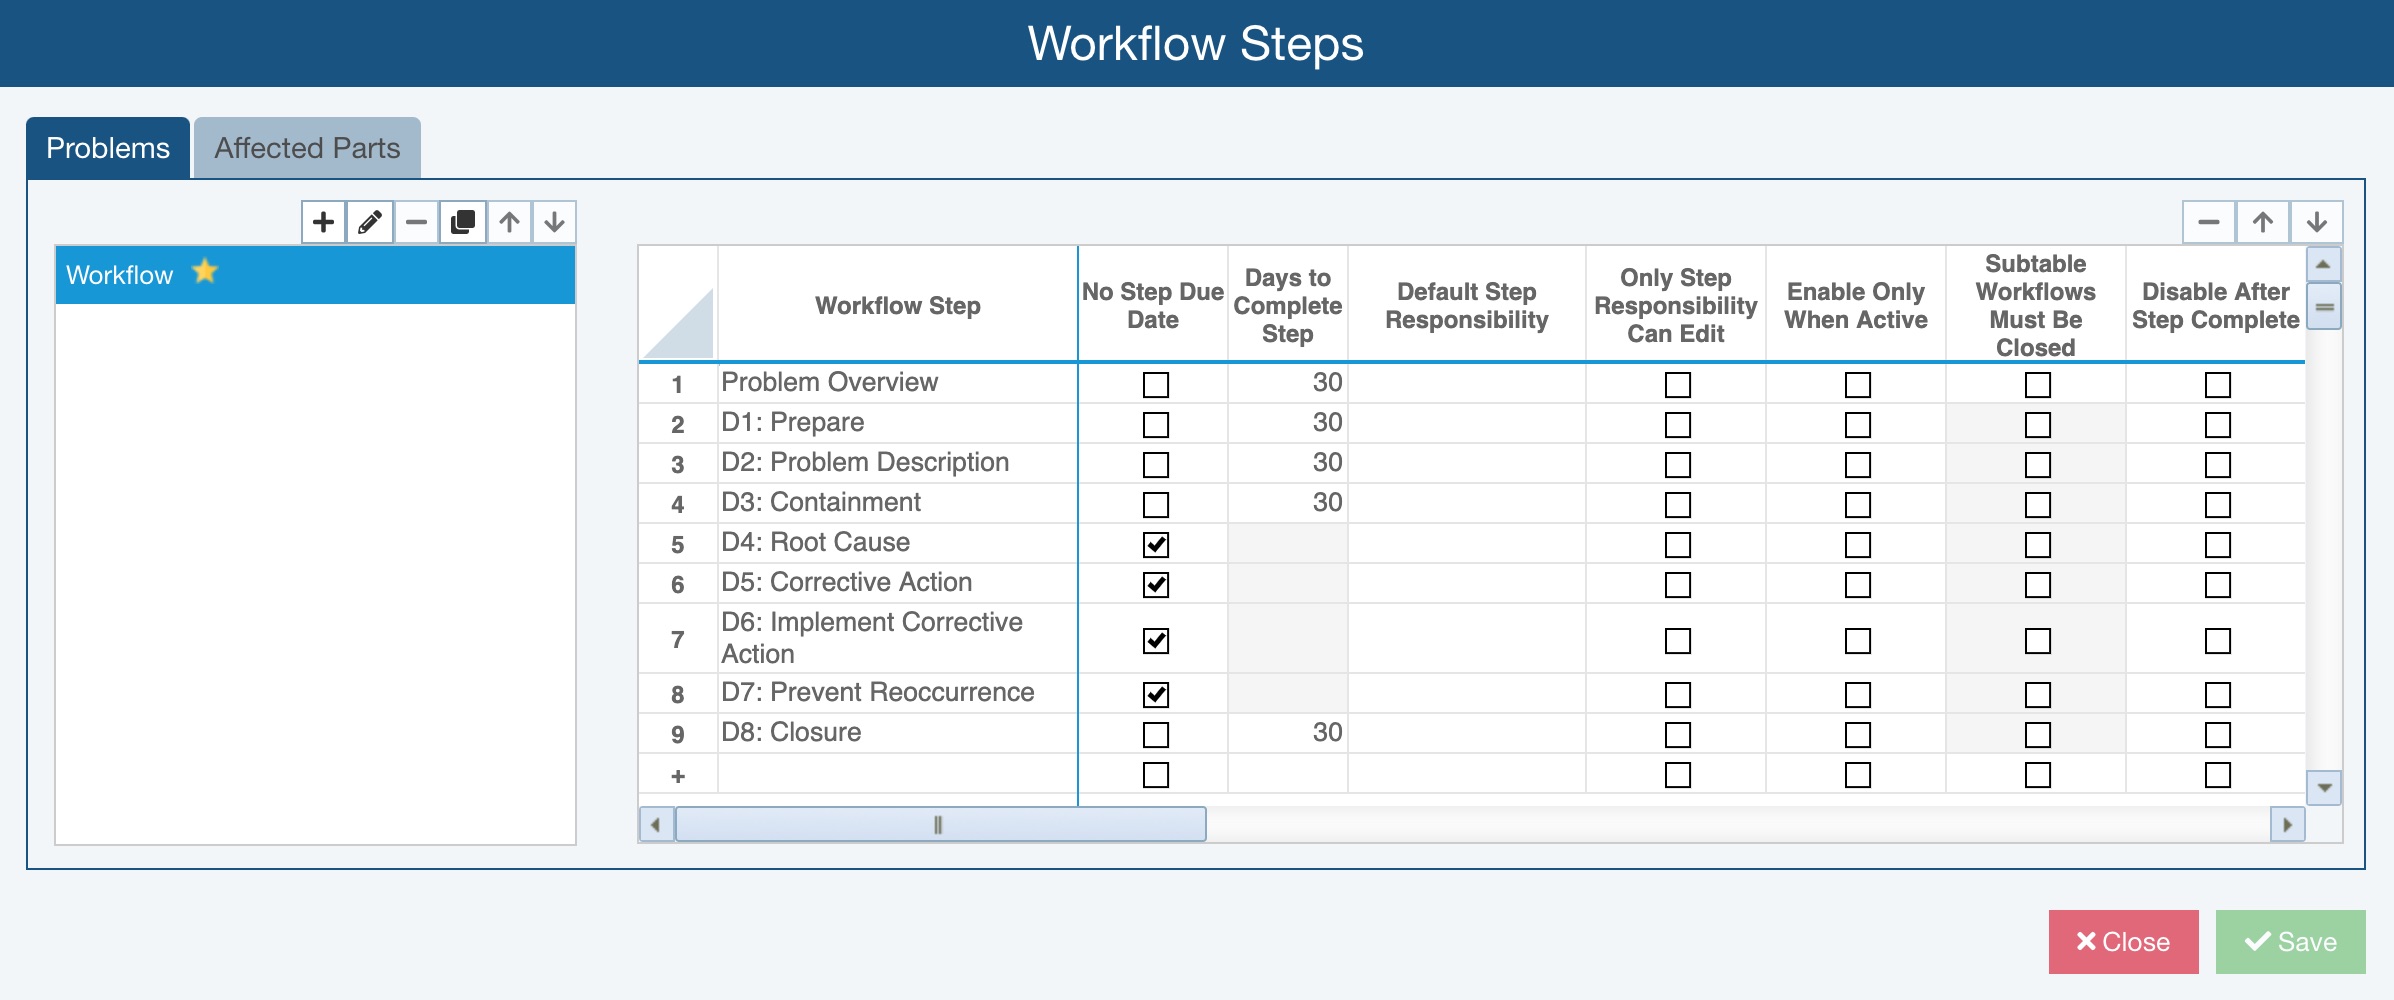
Task: Select the Problems tab
Action: pyautogui.click(x=108, y=148)
